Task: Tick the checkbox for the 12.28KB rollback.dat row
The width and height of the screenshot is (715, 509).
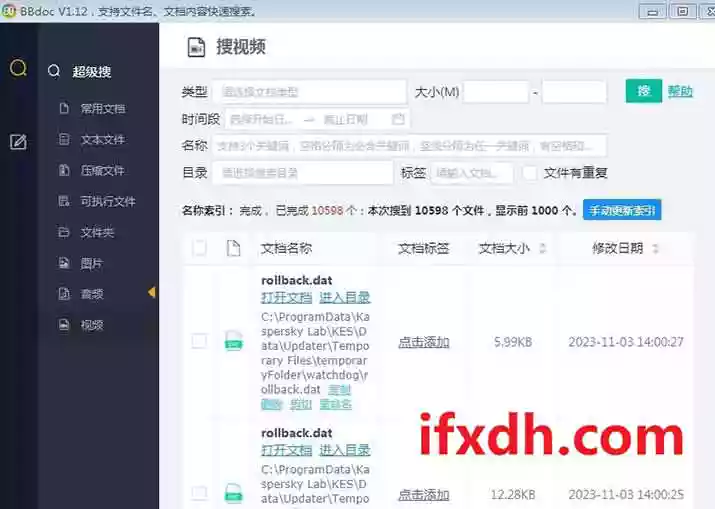Action: pyautogui.click(x=199, y=493)
